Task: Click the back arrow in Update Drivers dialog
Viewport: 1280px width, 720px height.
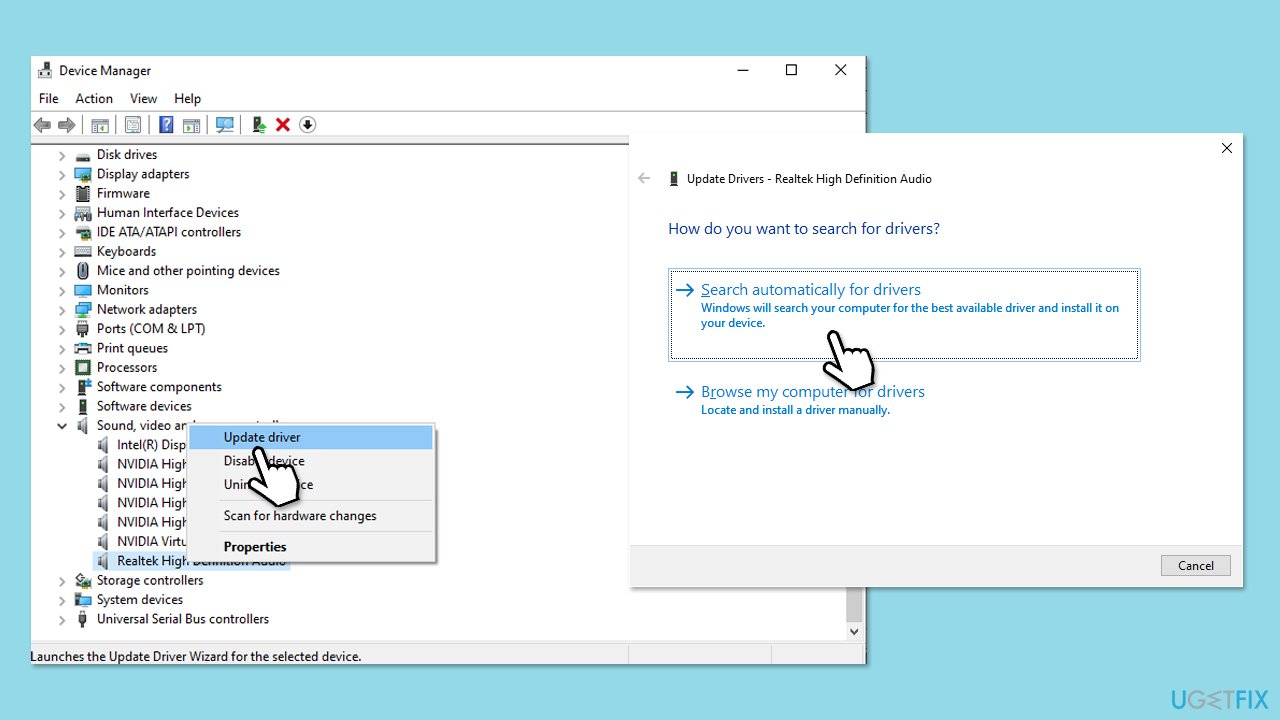Action: click(644, 179)
